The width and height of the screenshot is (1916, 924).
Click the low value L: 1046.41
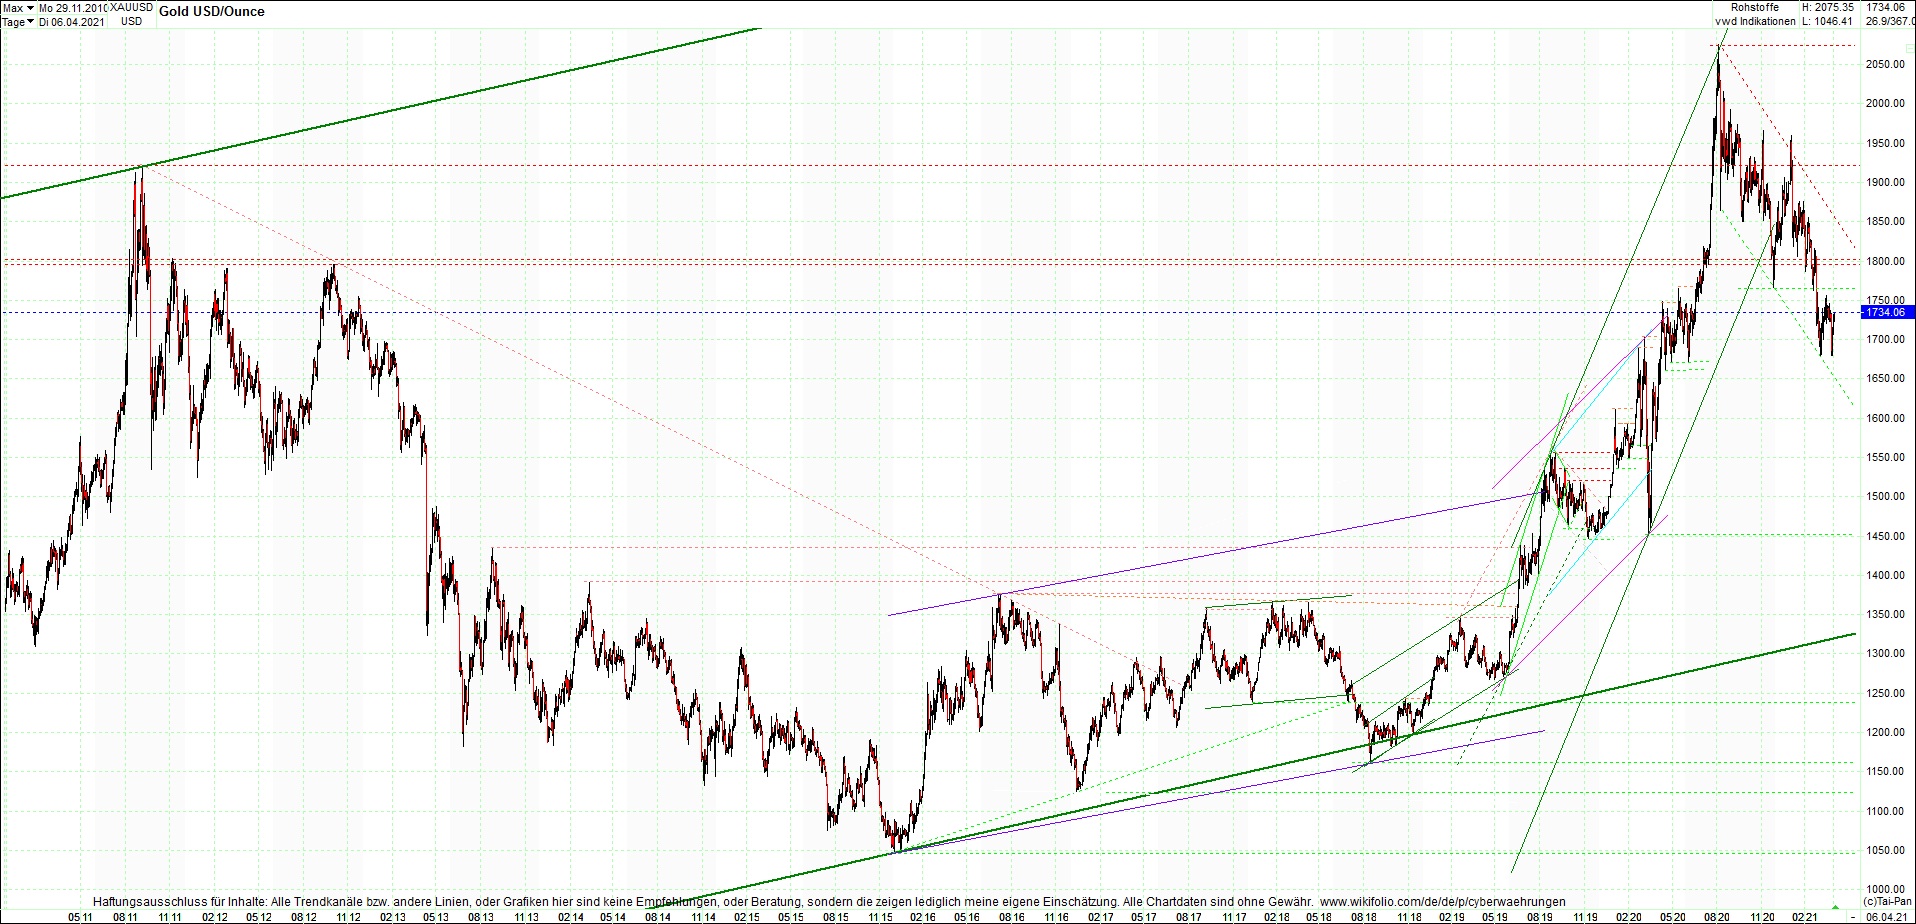[1828, 22]
